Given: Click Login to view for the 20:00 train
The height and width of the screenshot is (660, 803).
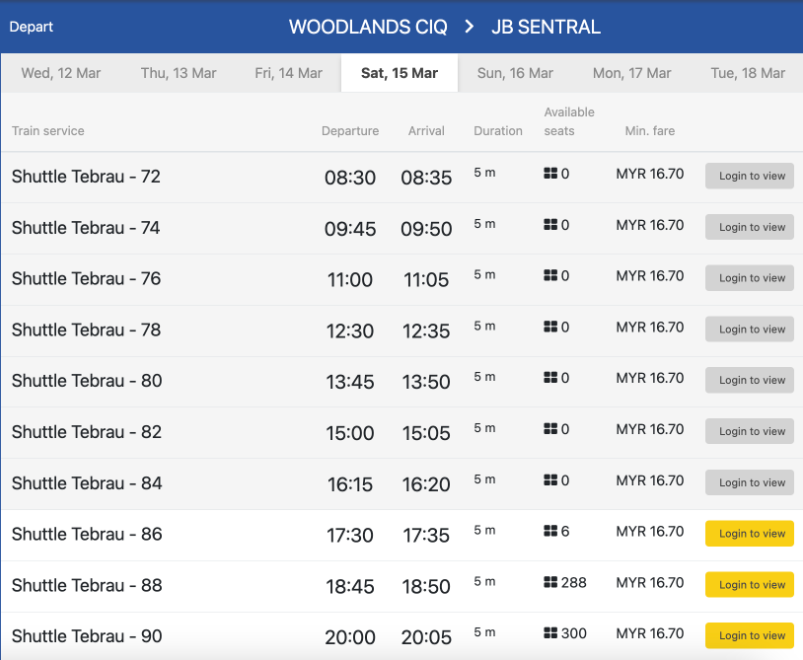Looking at the screenshot, I should (749, 635).
